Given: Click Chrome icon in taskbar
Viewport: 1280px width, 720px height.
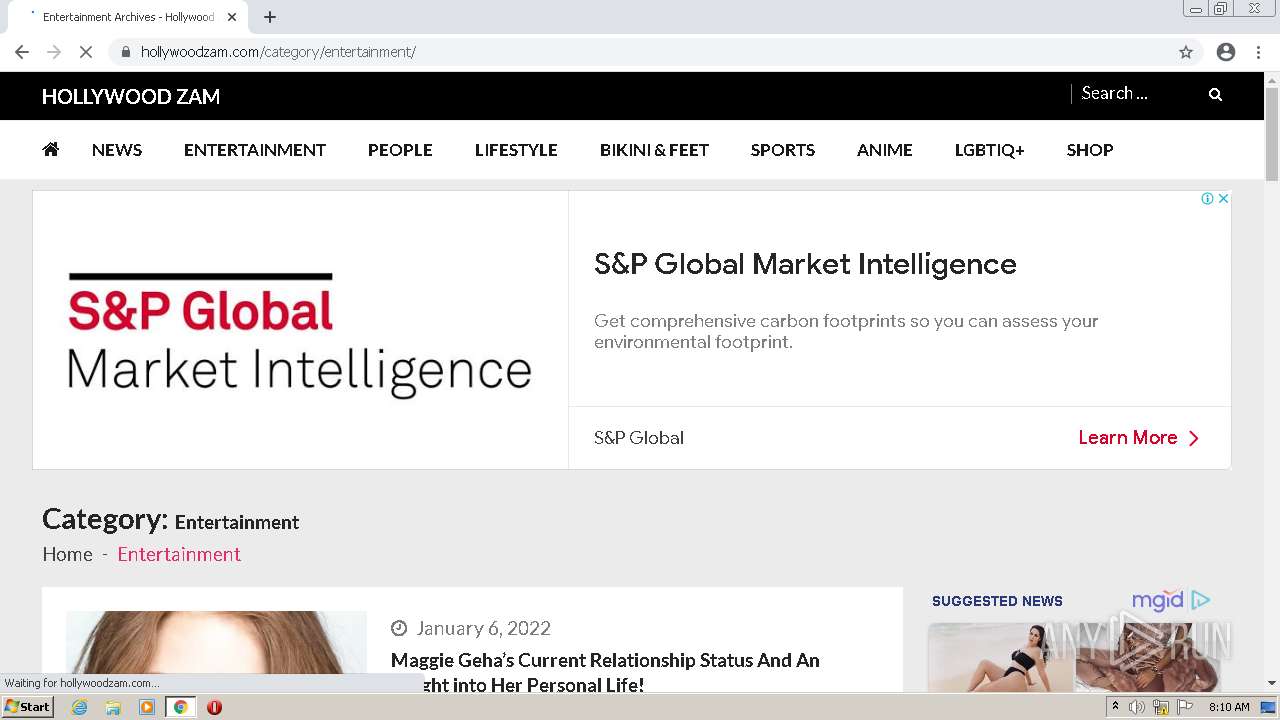Looking at the screenshot, I should coord(180,707).
